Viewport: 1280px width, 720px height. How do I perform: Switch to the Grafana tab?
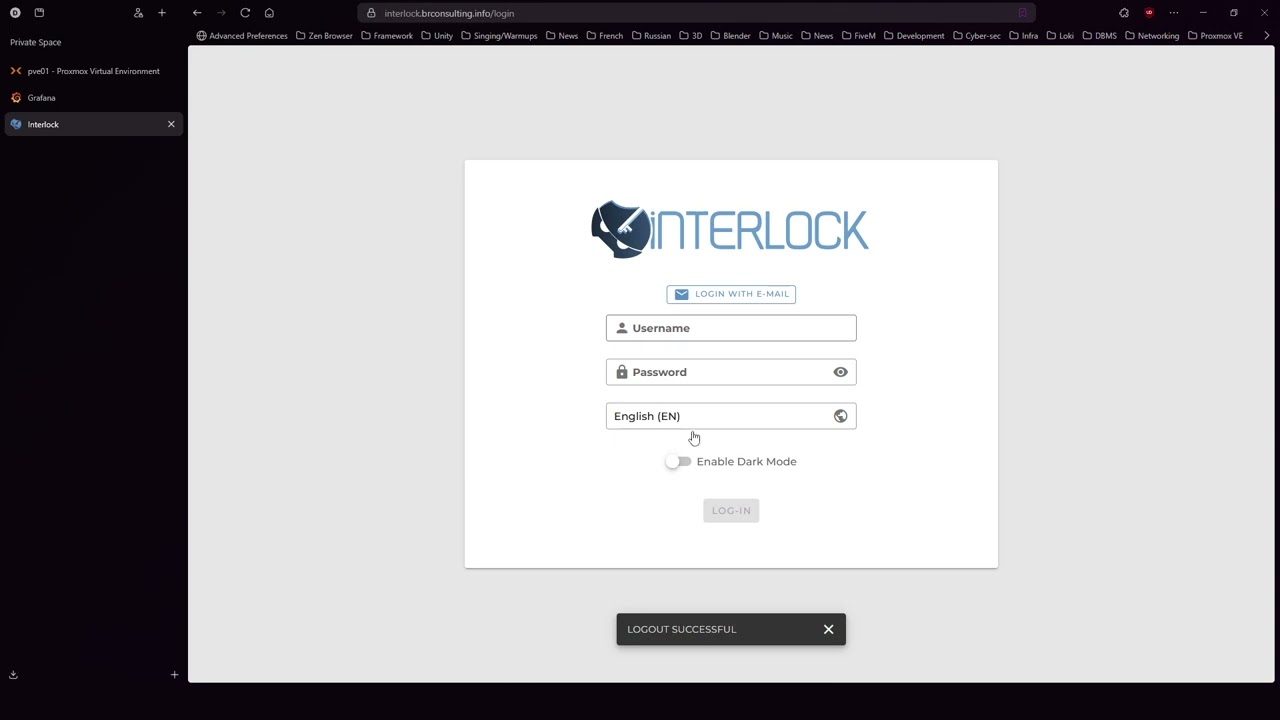[x=93, y=98]
